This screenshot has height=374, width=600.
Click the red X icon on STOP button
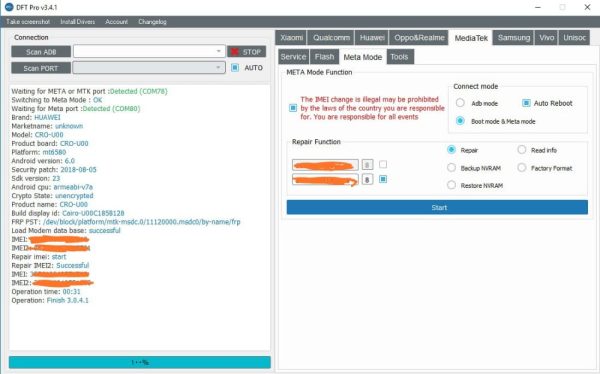coord(235,52)
